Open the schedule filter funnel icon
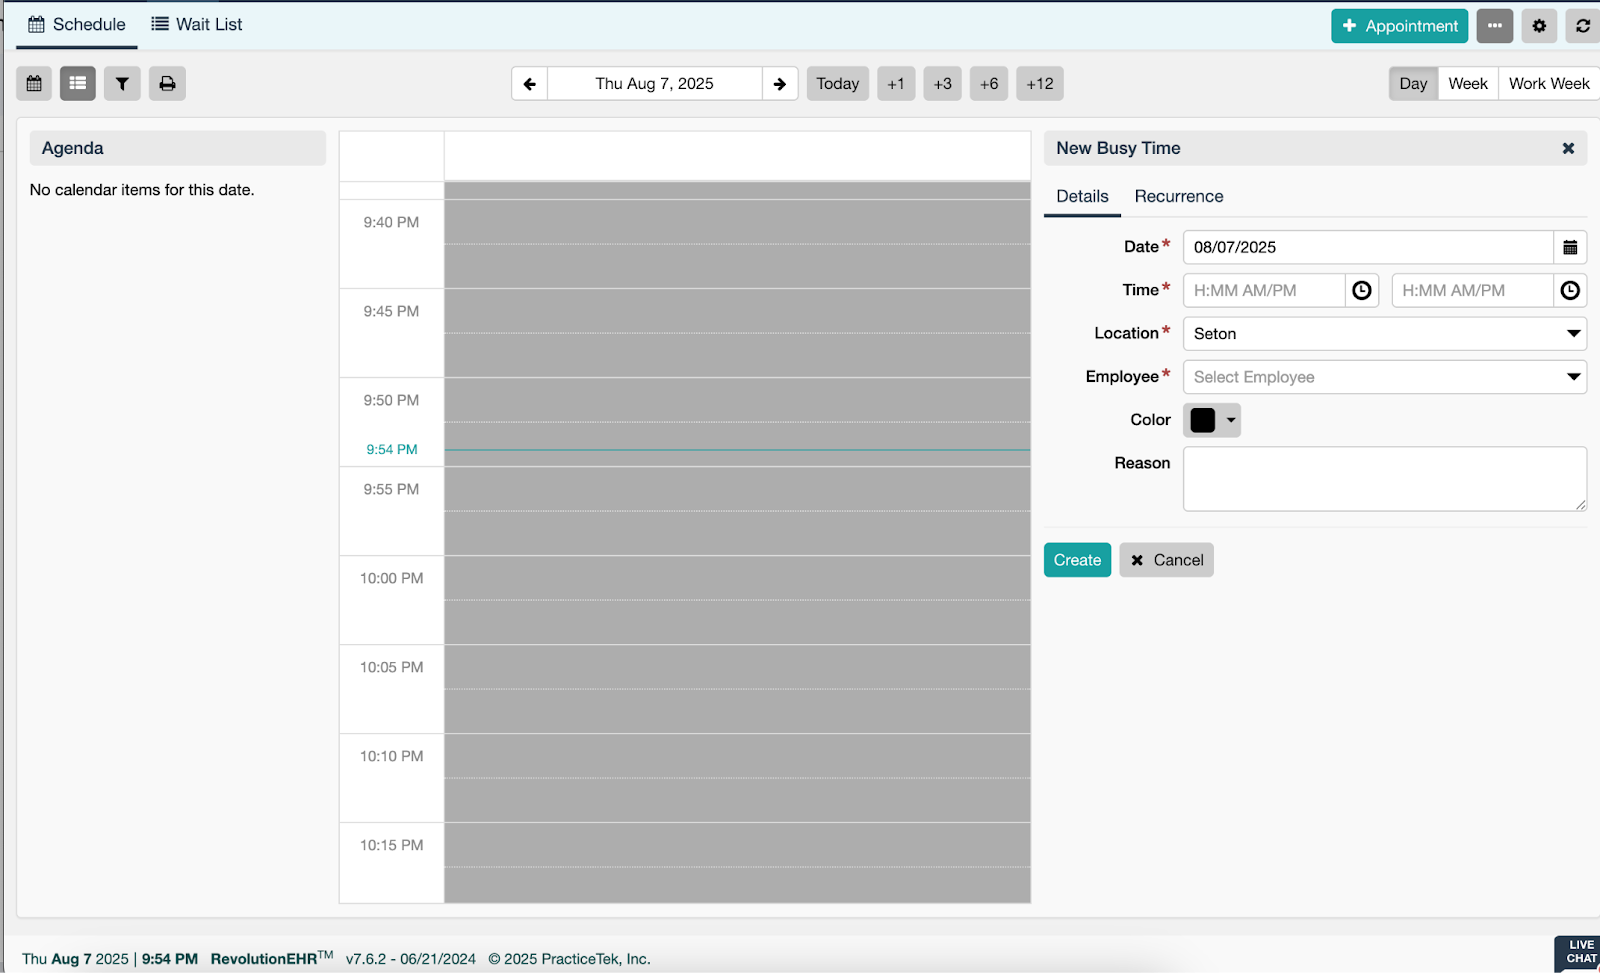Viewport: 1600px width, 973px height. click(122, 84)
